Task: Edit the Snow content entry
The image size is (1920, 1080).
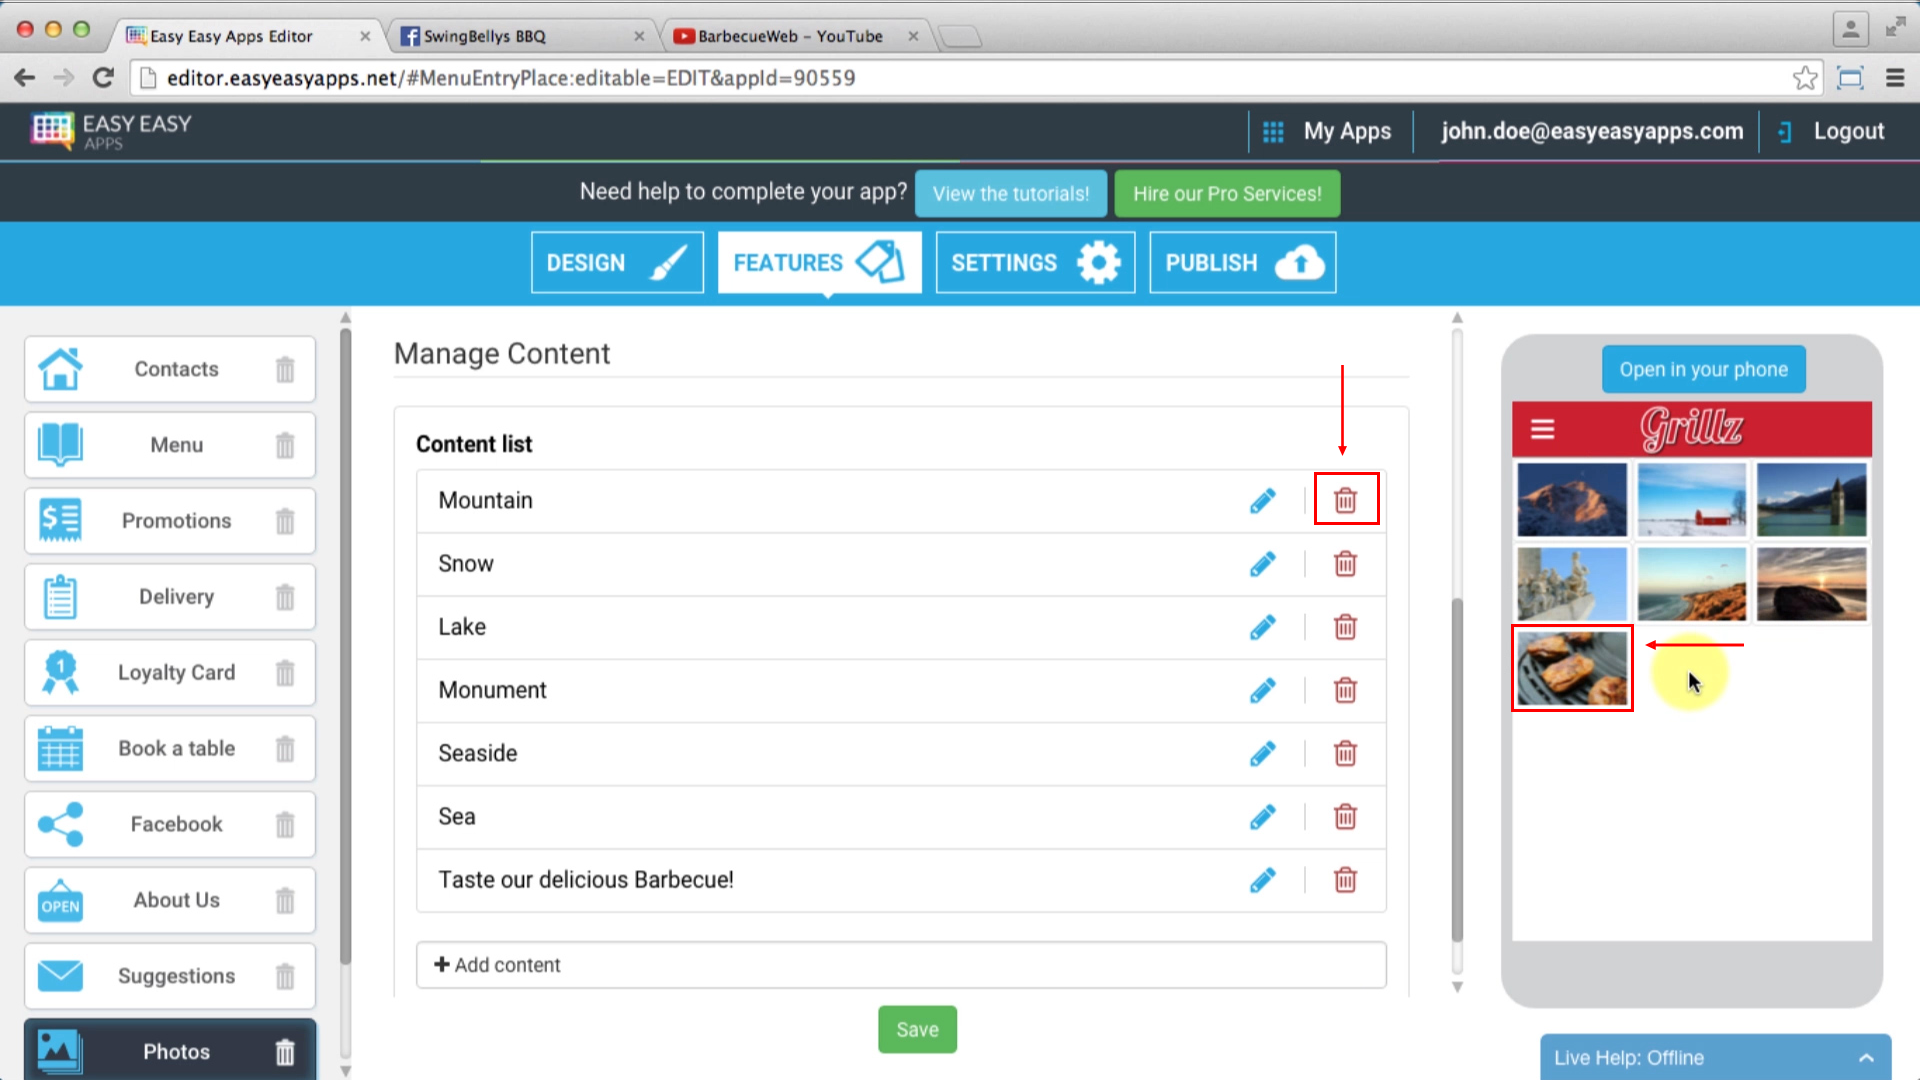Action: coord(1263,563)
